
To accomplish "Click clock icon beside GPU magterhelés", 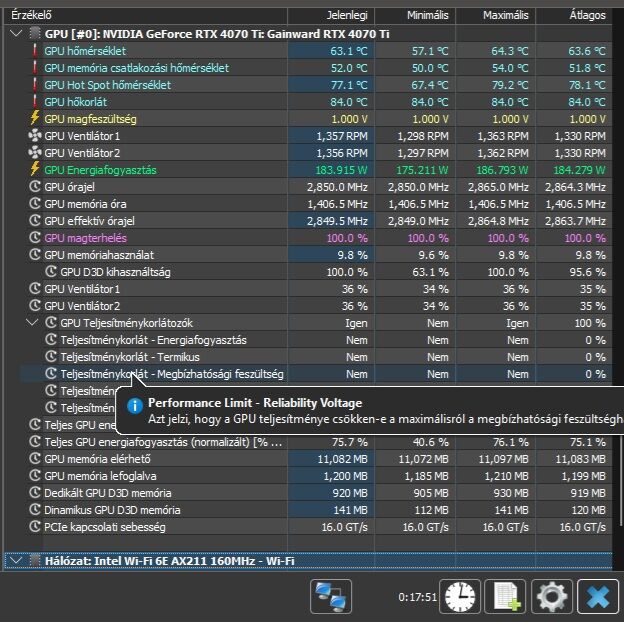I will (35, 238).
